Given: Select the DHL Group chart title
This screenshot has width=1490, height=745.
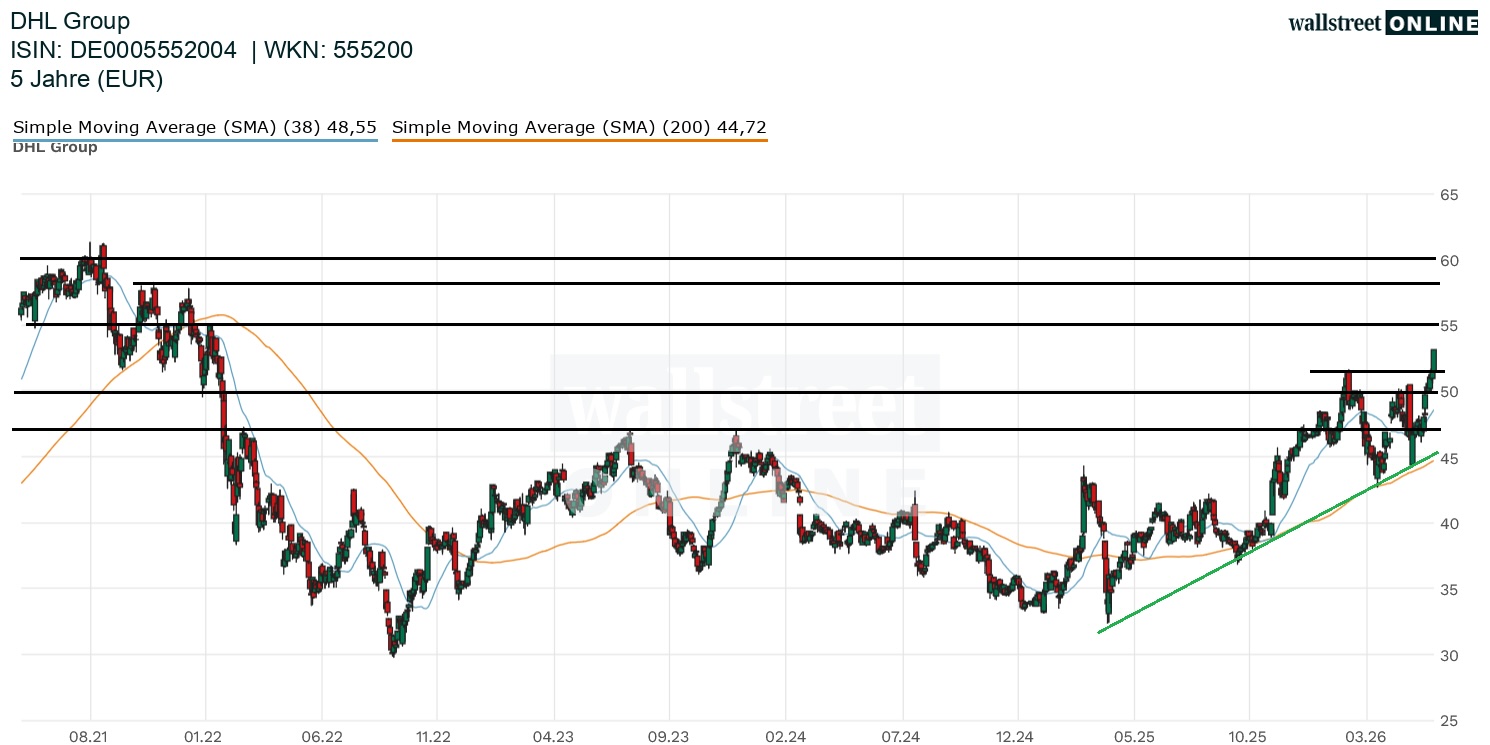Looking at the screenshot, I should pyautogui.click(x=70, y=20).
